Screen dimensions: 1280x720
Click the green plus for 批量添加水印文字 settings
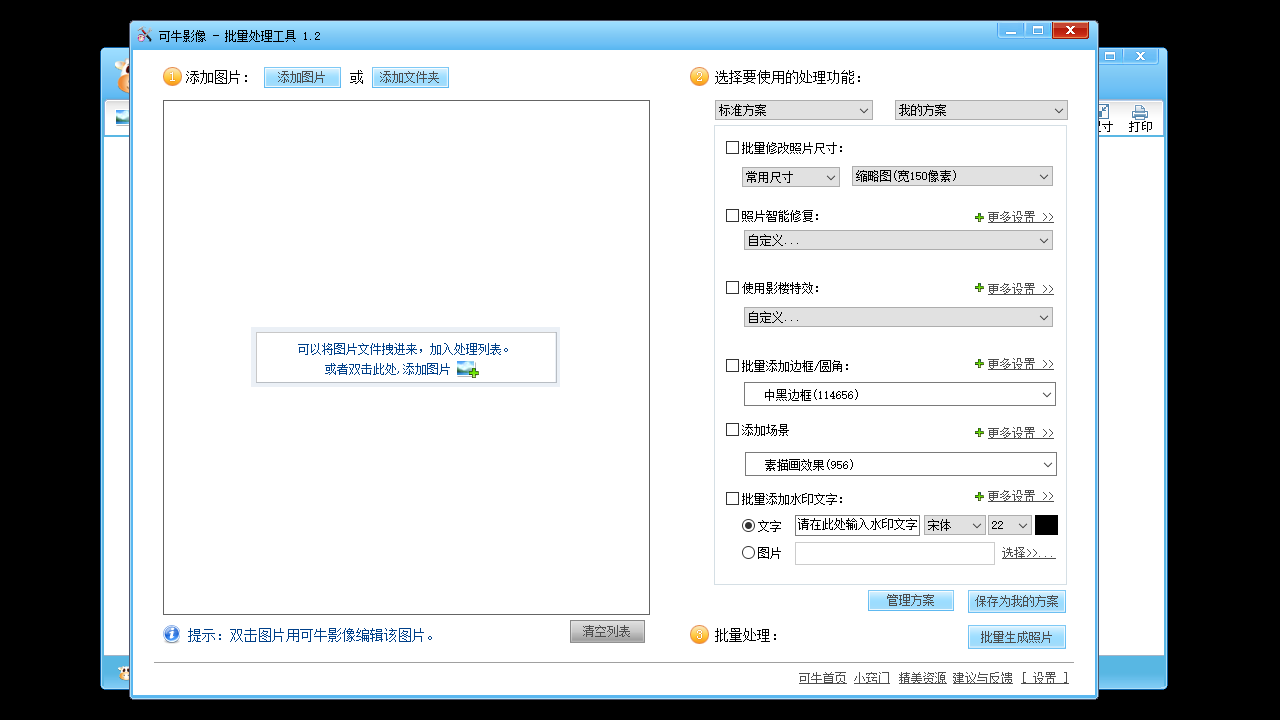tap(980, 496)
